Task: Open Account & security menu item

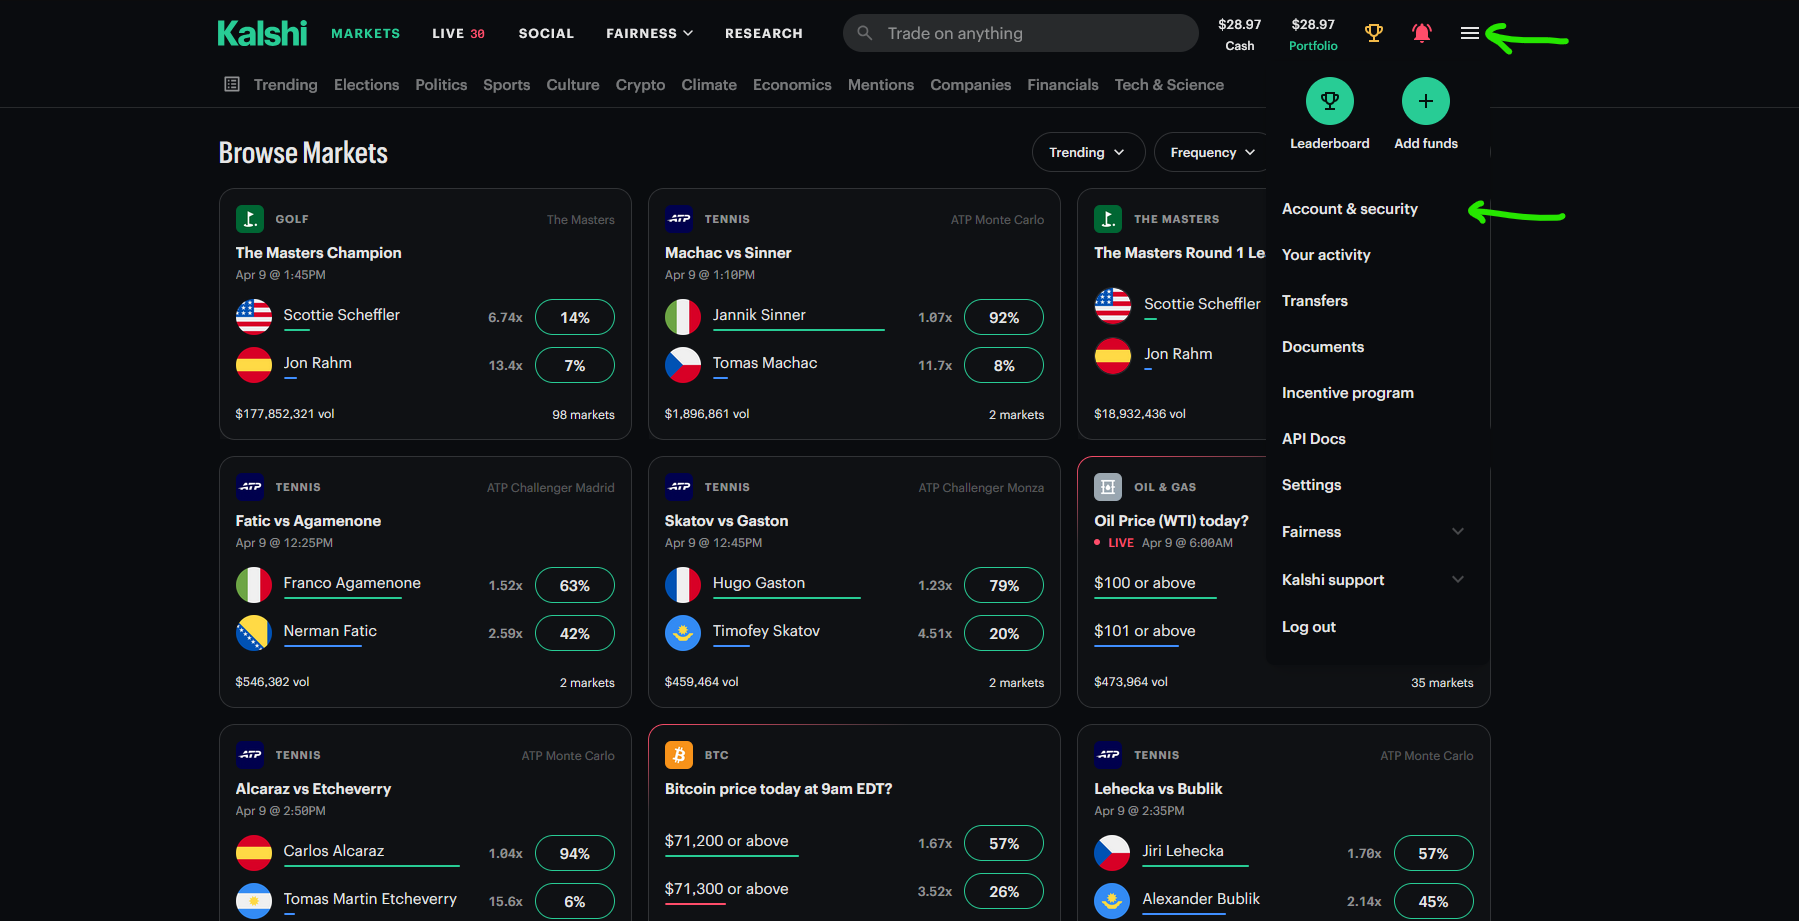Action: 1349,209
